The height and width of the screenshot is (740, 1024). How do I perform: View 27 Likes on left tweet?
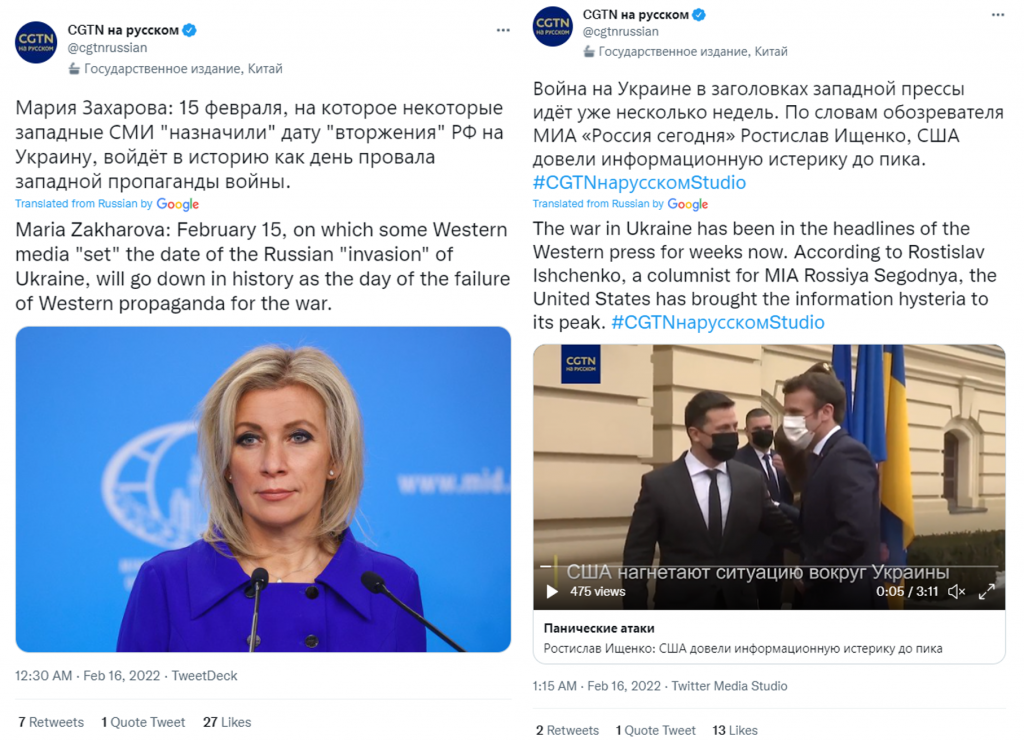point(227,722)
